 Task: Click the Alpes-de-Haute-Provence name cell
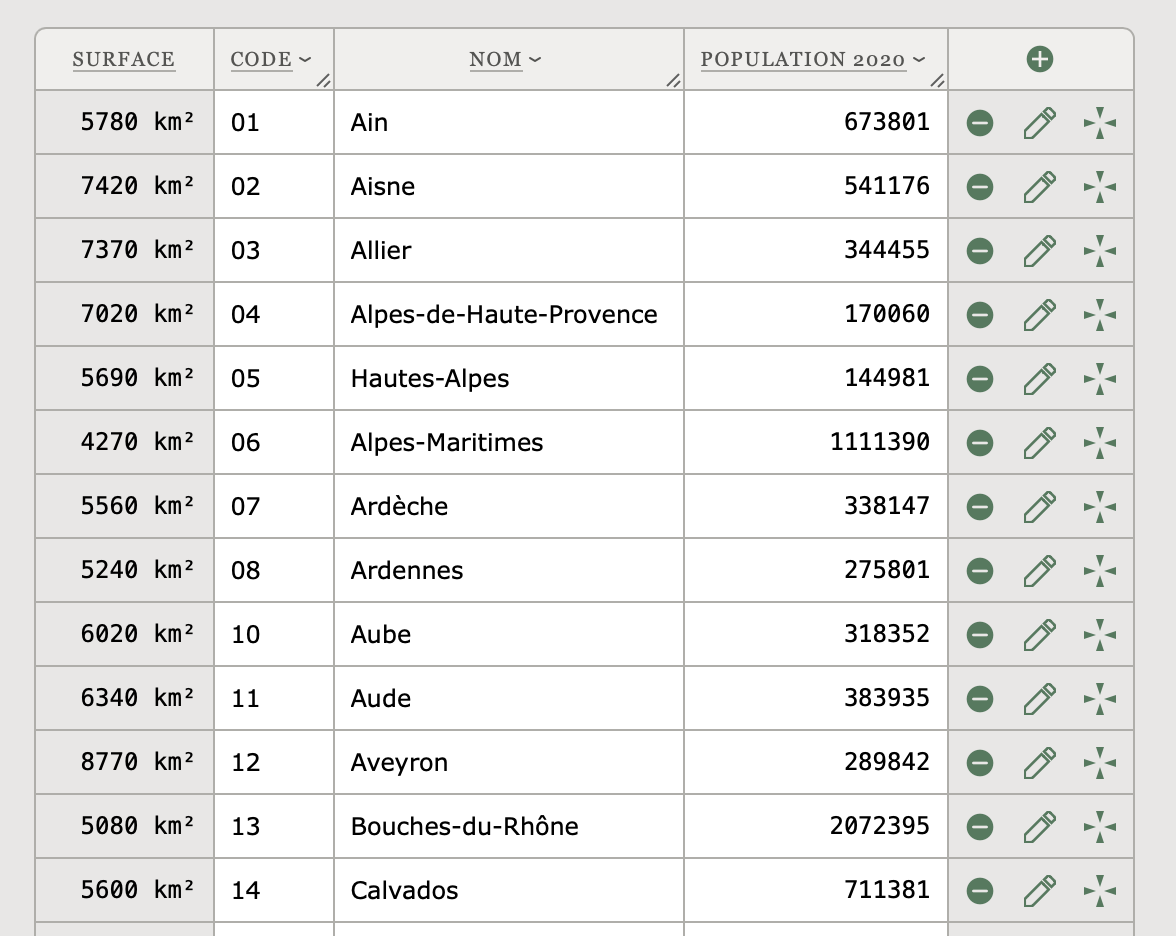[504, 315]
